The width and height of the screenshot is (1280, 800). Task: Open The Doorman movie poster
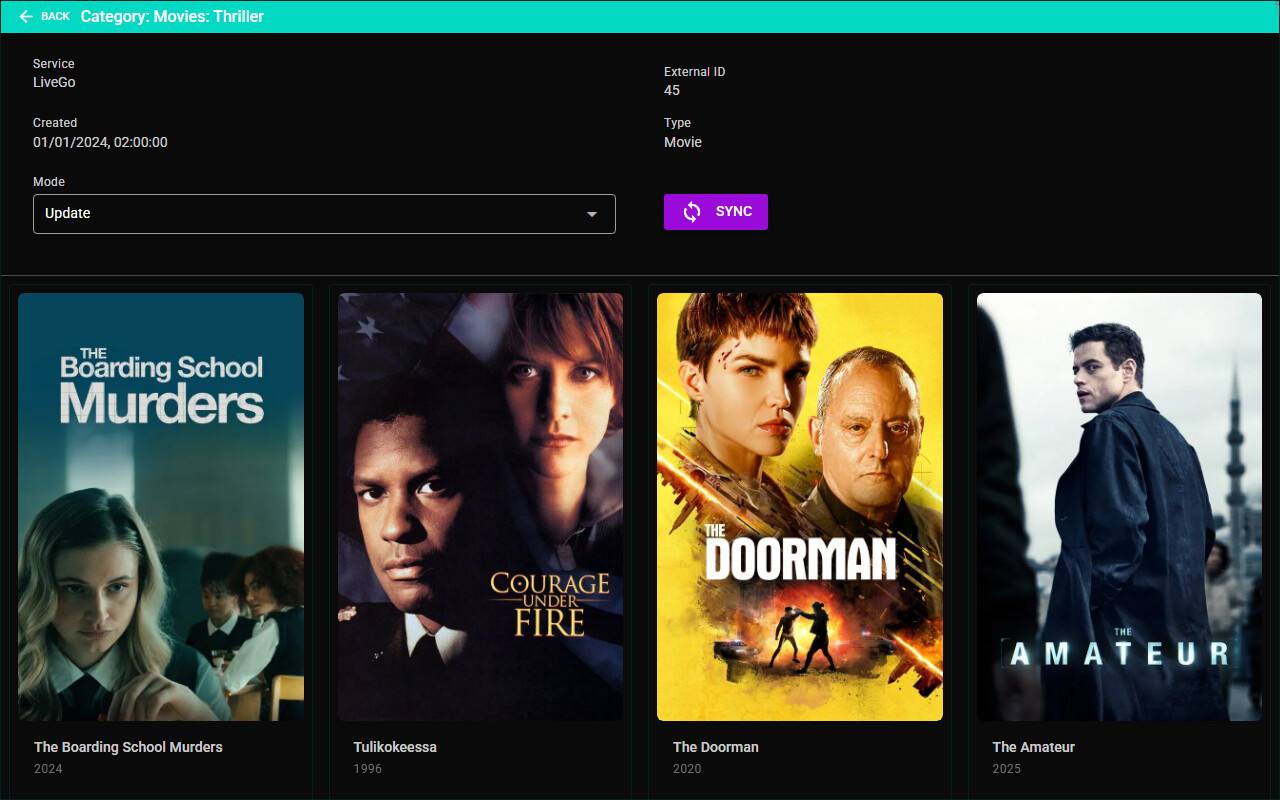tap(800, 507)
